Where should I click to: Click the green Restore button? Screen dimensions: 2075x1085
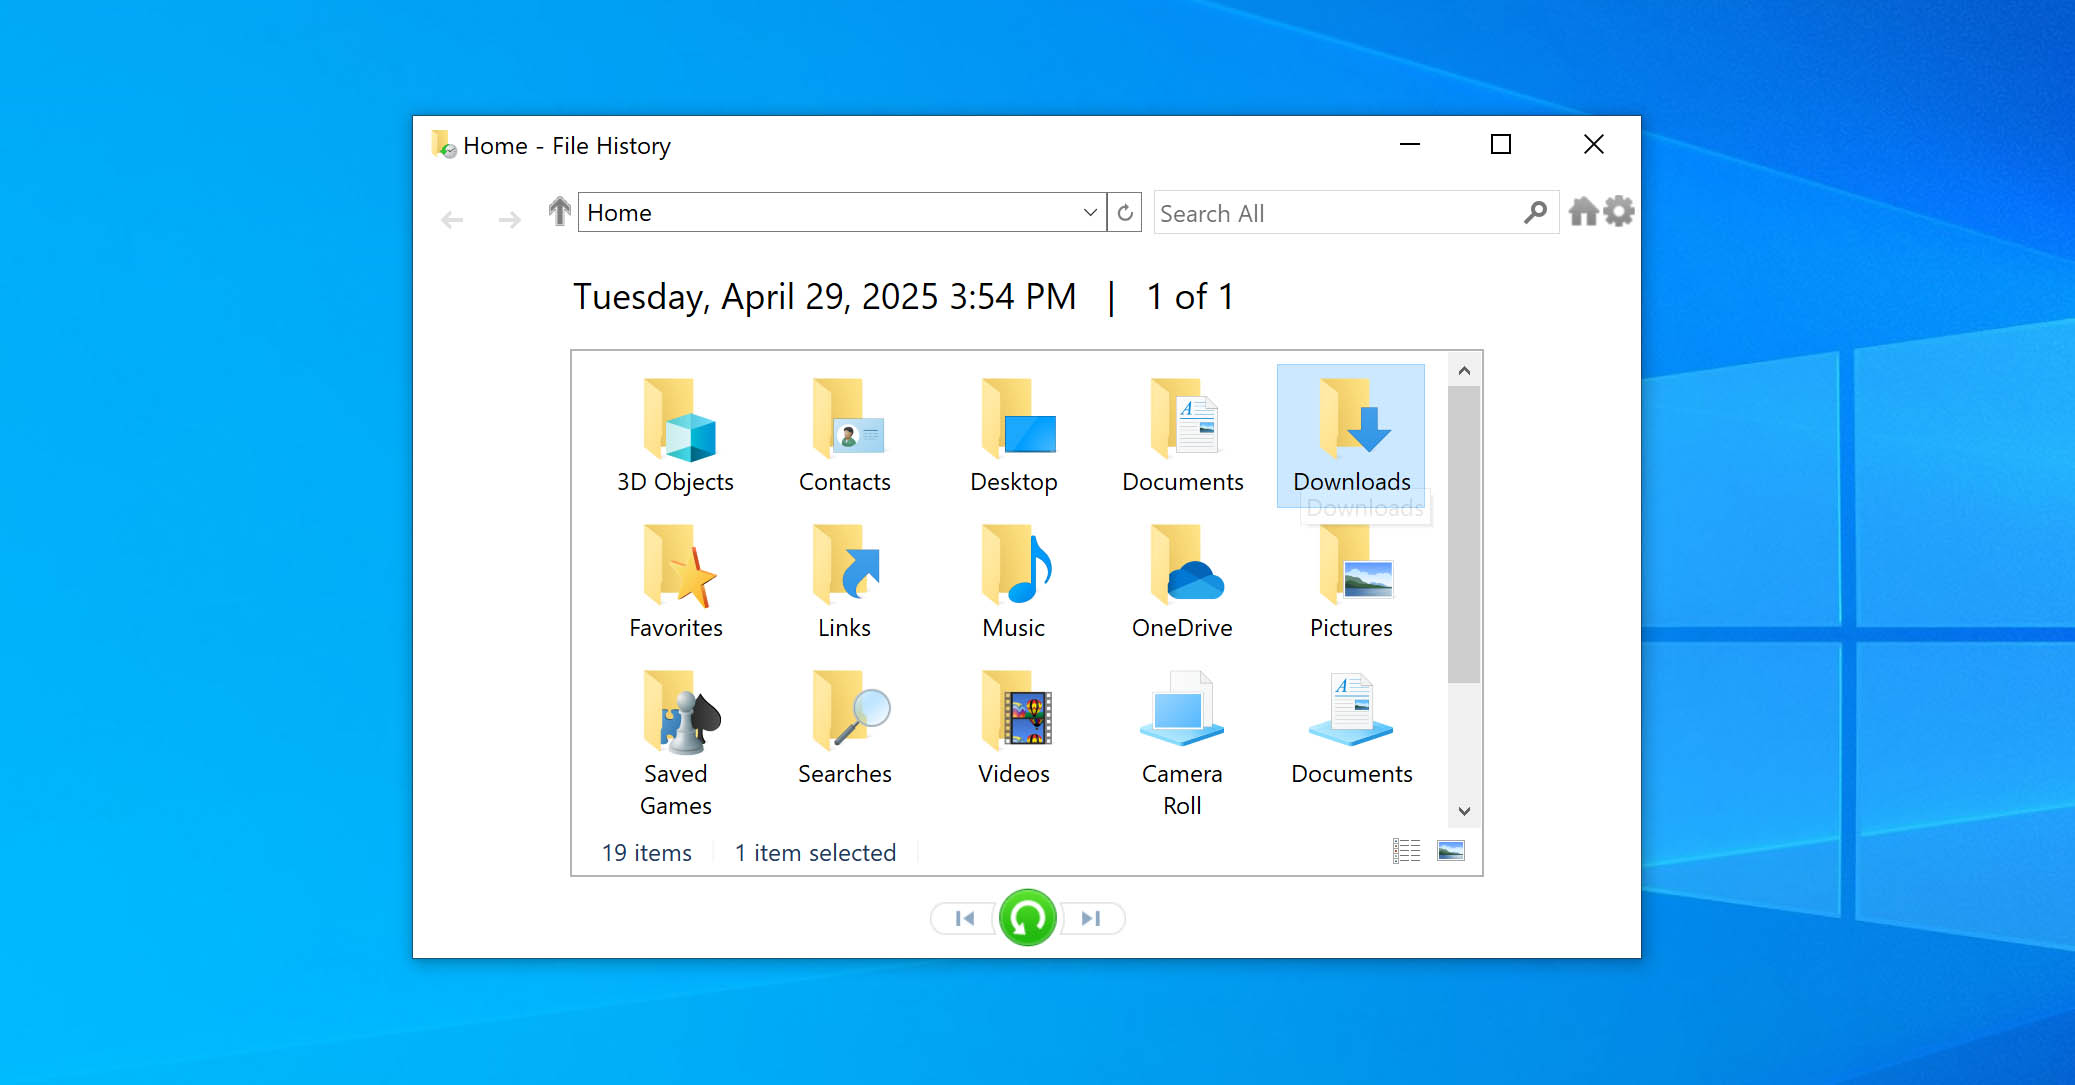click(1027, 917)
